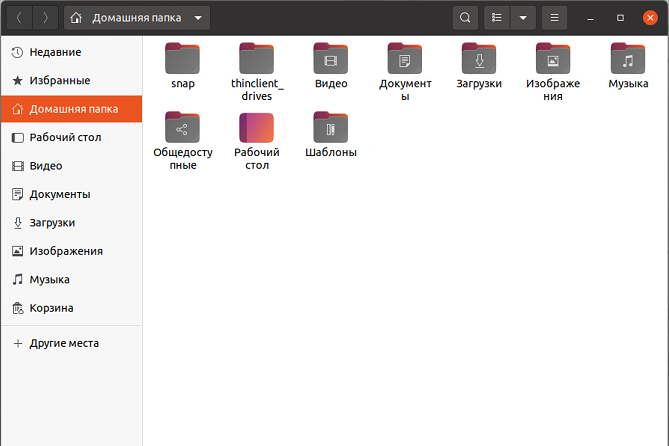Click Другие места in the sidebar
This screenshot has height=446, width=669.
point(64,342)
